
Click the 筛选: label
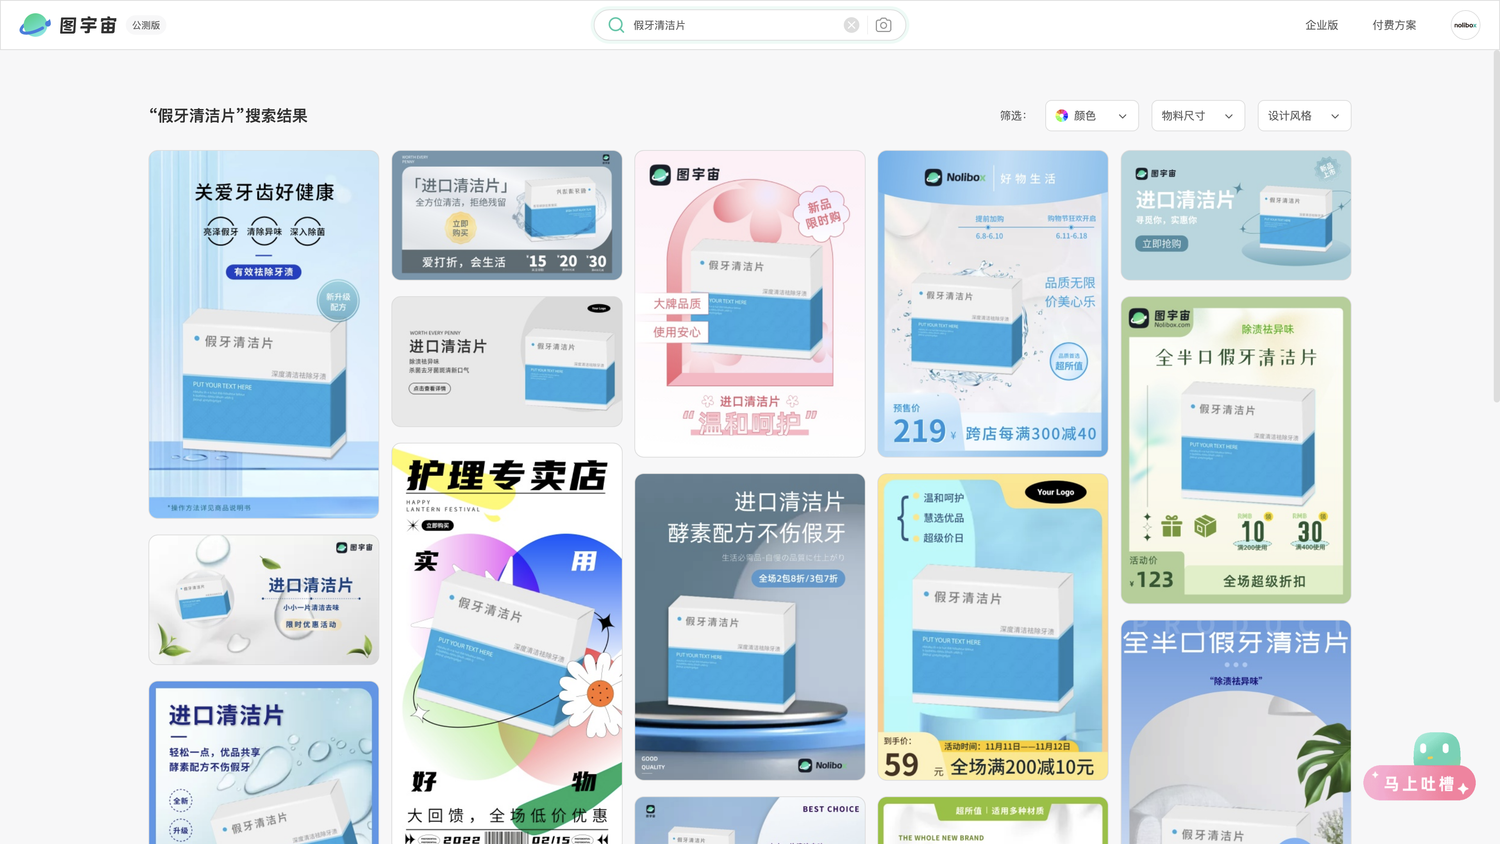(1013, 116)
